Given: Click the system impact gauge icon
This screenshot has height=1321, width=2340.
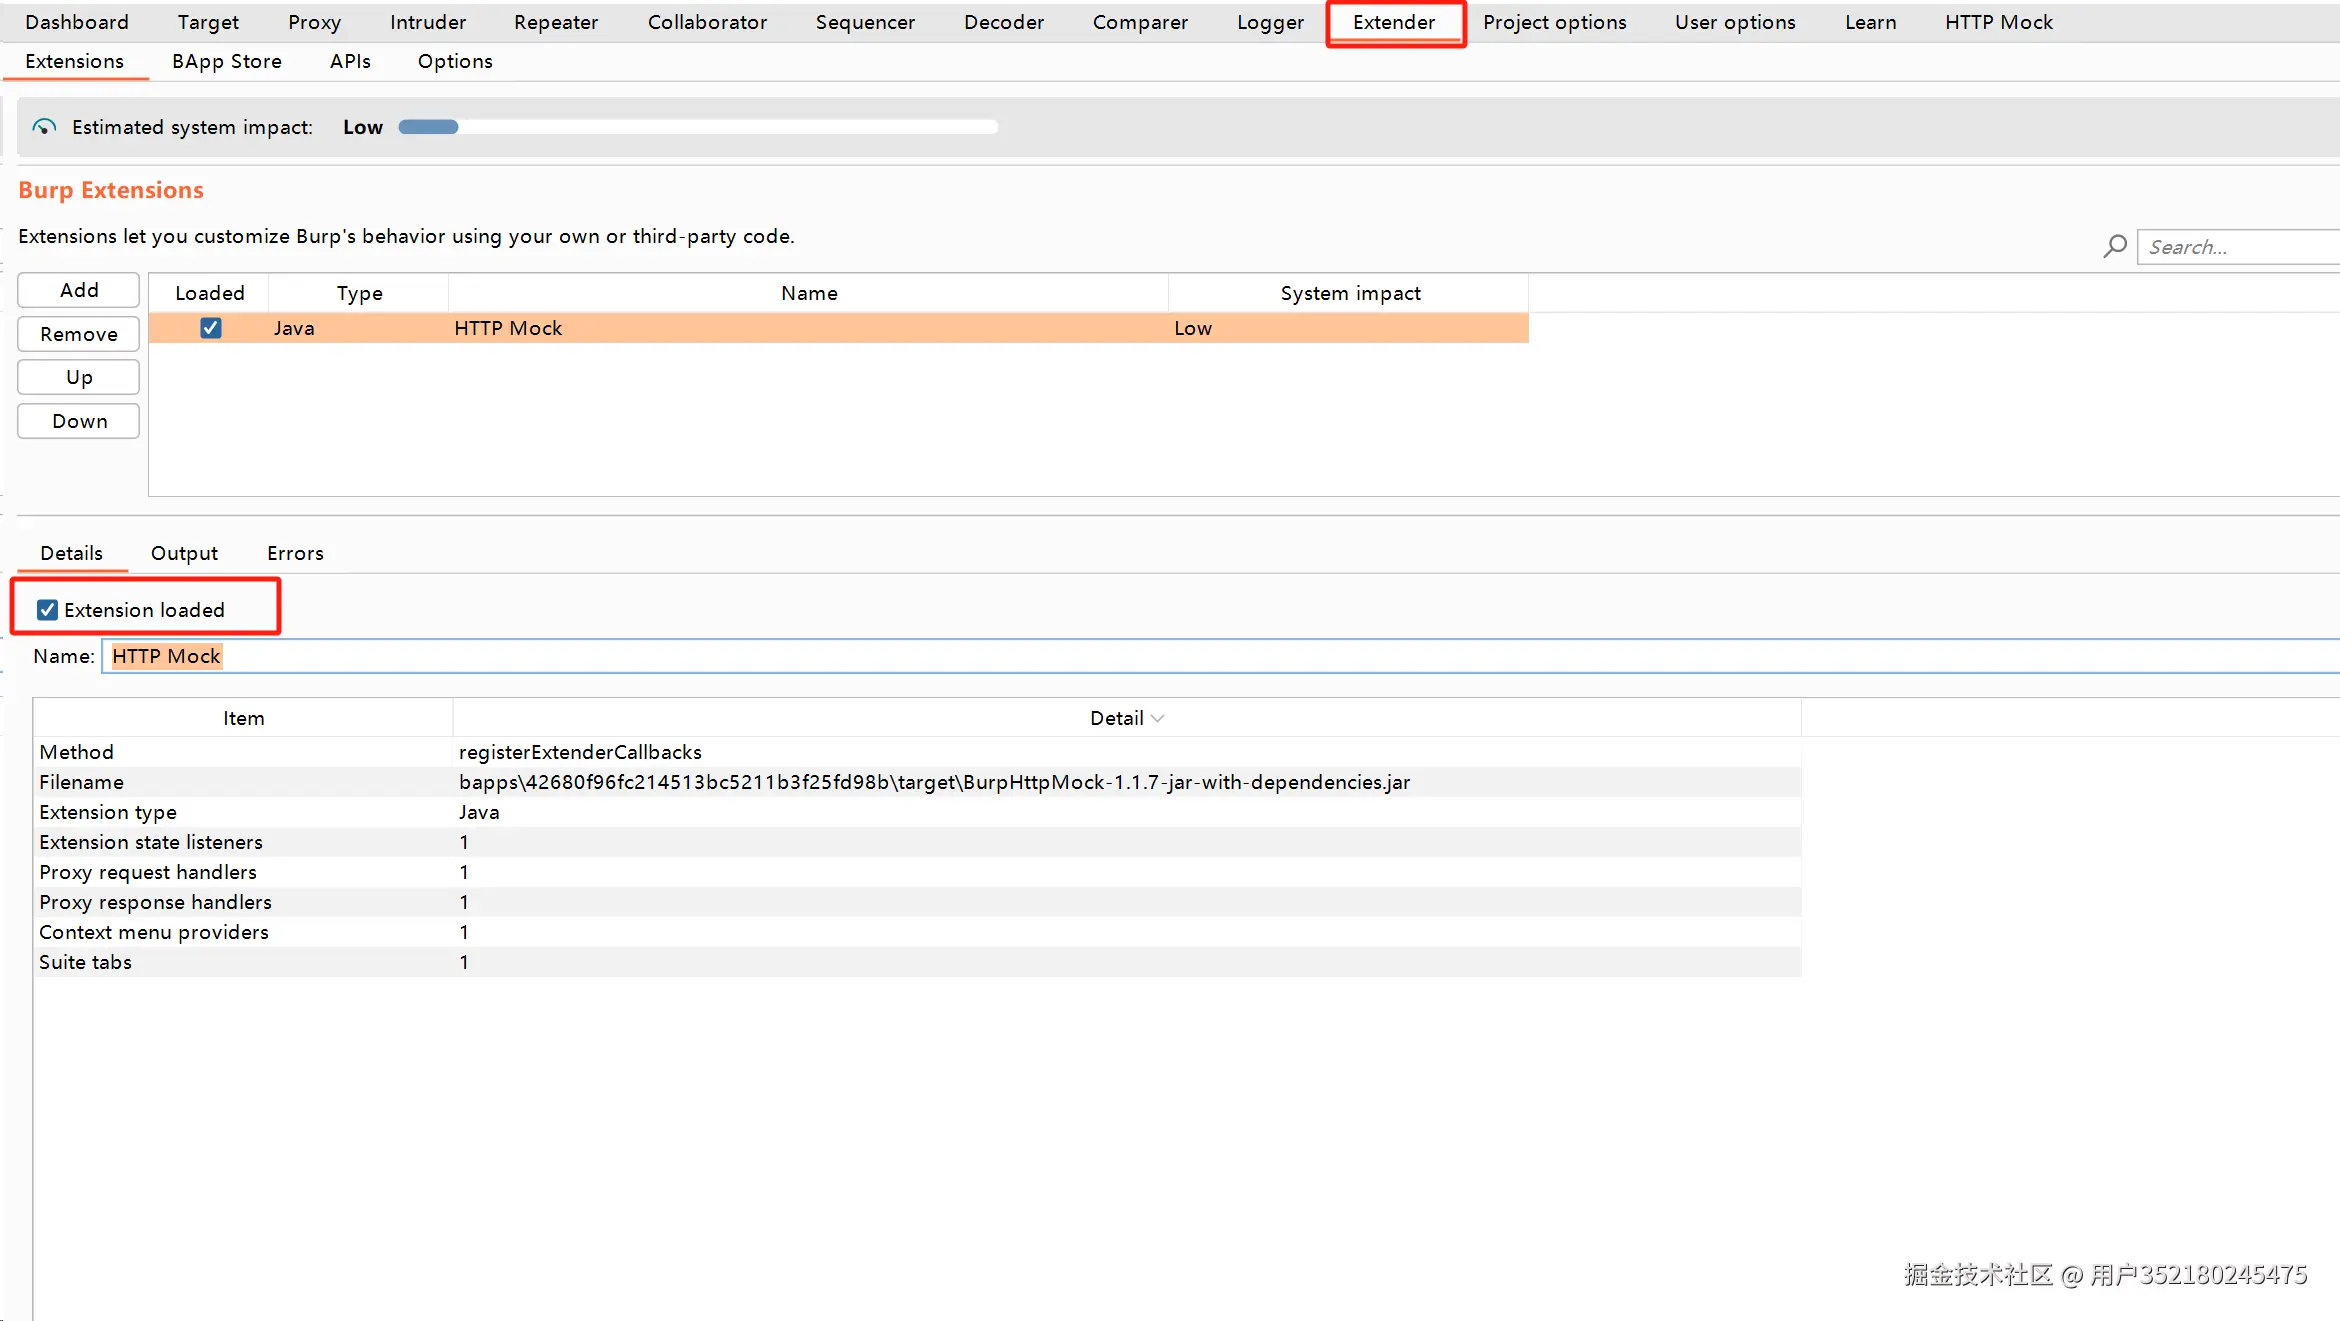Looking at the screenshot, I should click(44, 127).
